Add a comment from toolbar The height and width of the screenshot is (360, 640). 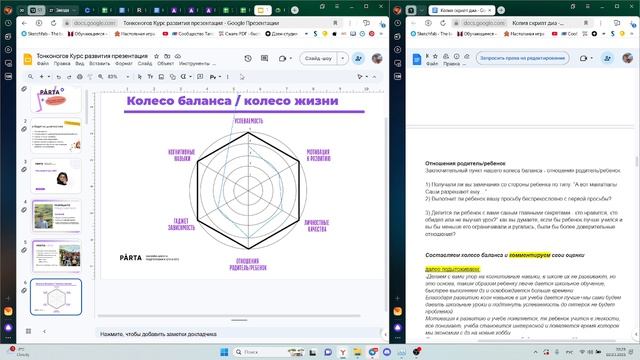[x=200, y=76]
